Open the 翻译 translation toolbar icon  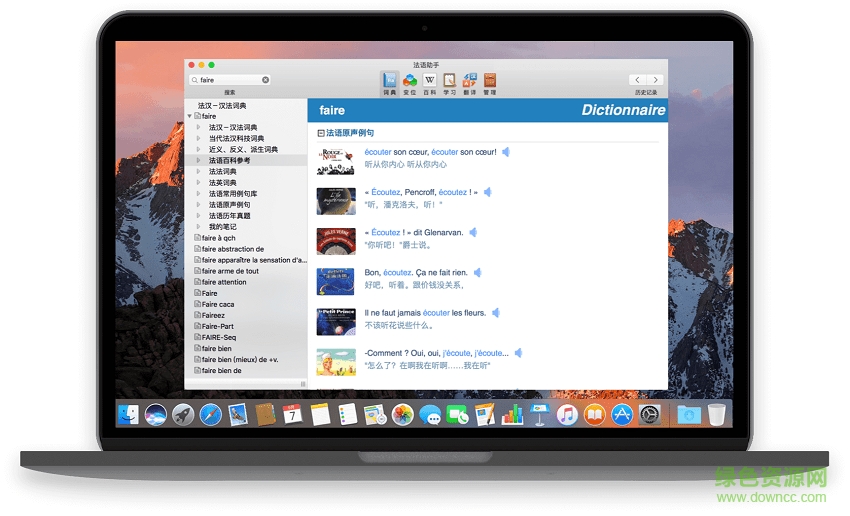pyautogui.click(x=470, y=80)
